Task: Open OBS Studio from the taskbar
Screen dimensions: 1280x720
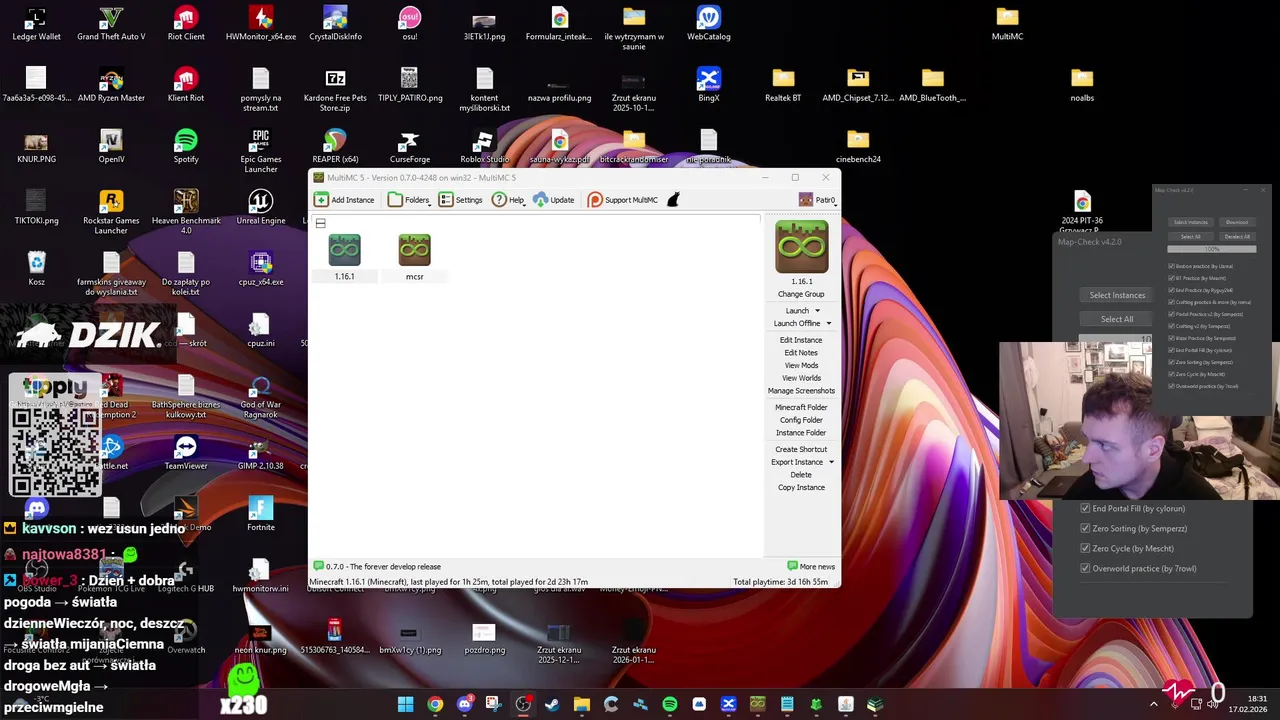Action: (523, 704)
